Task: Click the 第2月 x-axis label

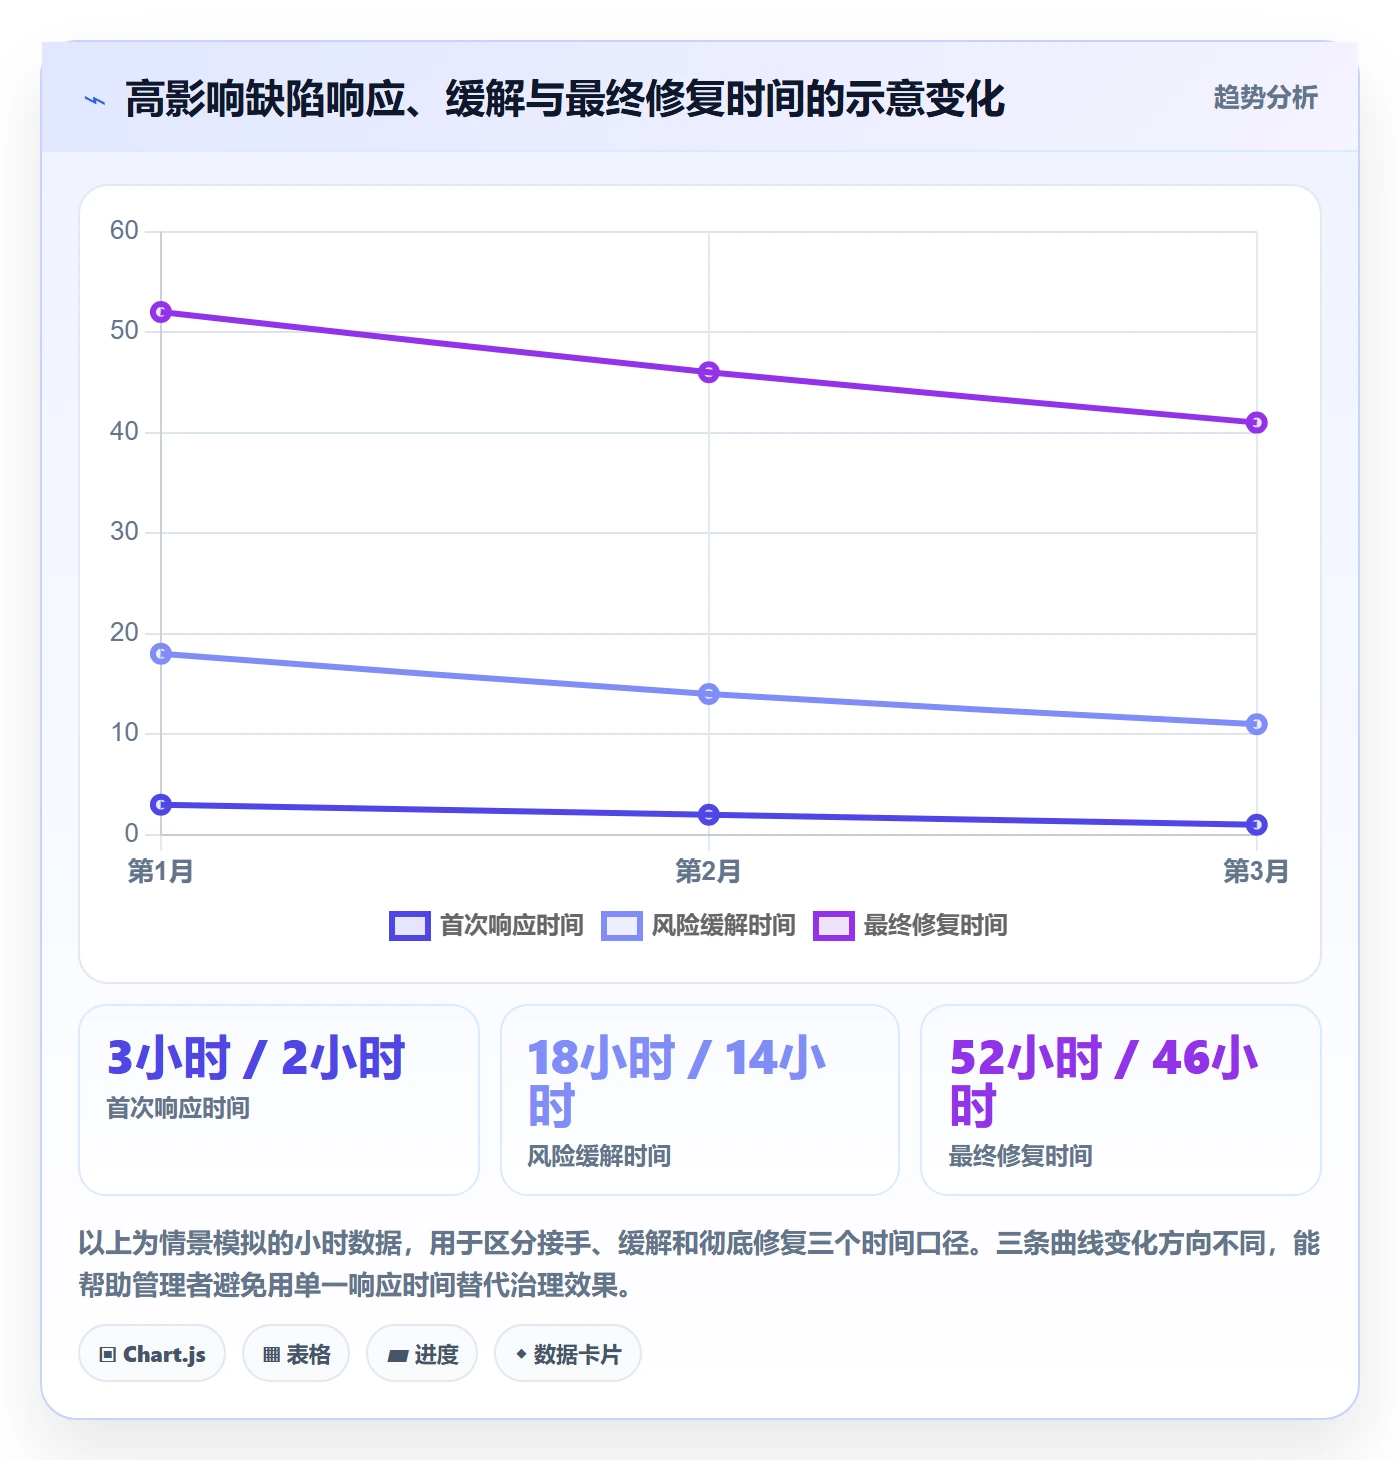Action: [709, 871]
